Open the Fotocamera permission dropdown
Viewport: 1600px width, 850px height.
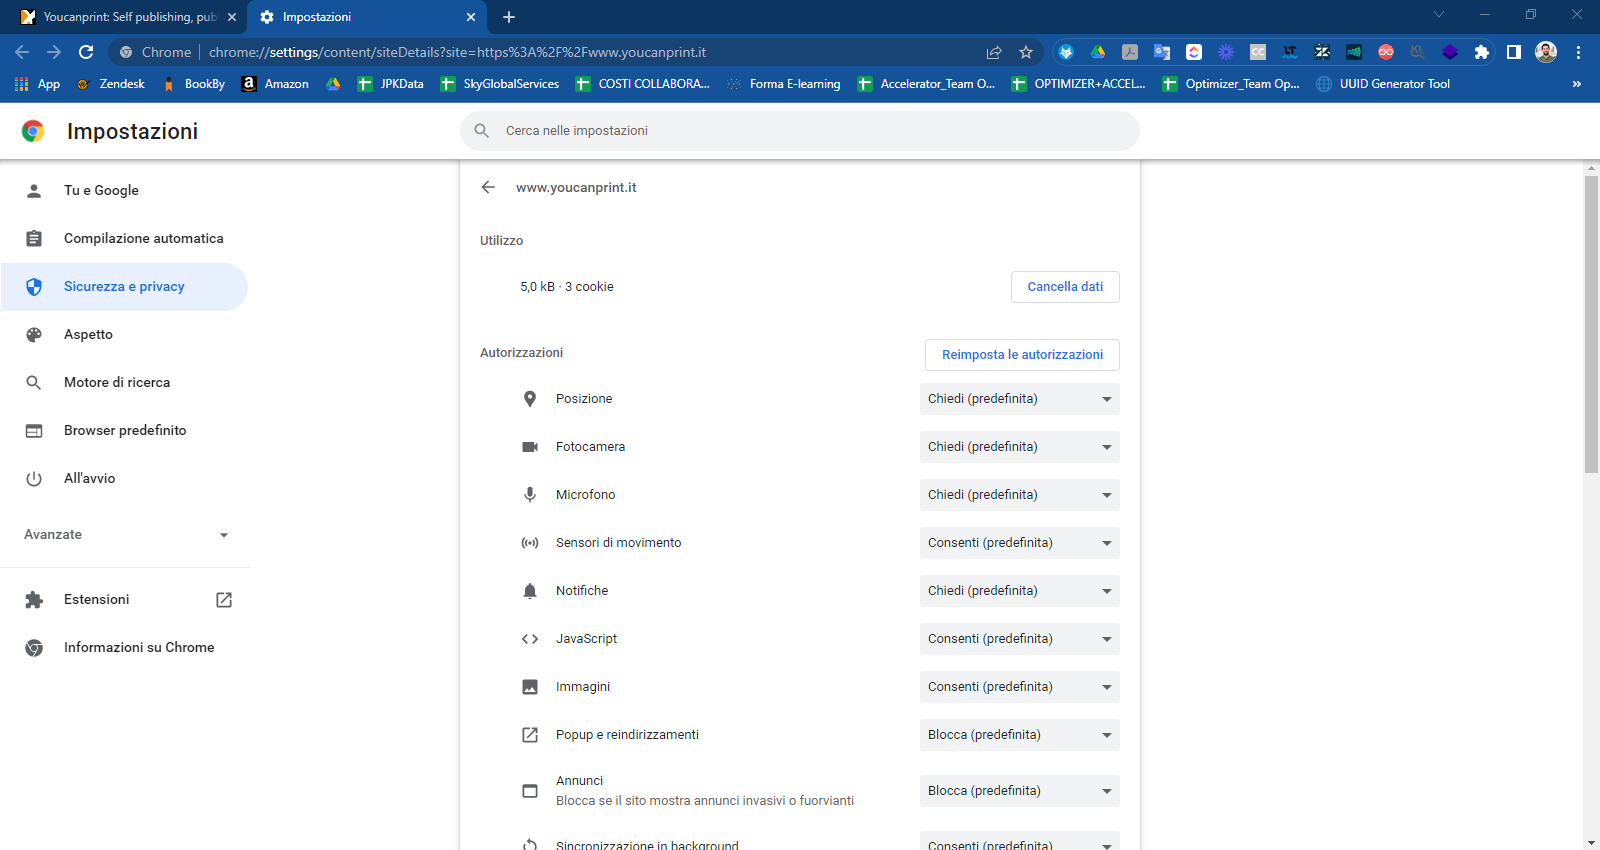(x=1019, y=447)
